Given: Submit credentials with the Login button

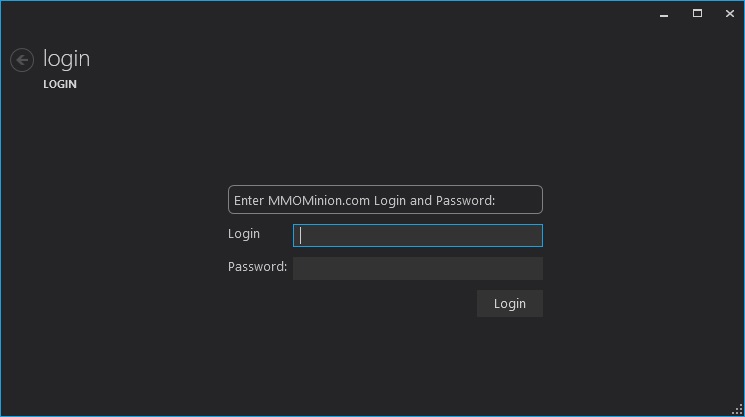Looking at the screenshot, I should tap(509, 303).
